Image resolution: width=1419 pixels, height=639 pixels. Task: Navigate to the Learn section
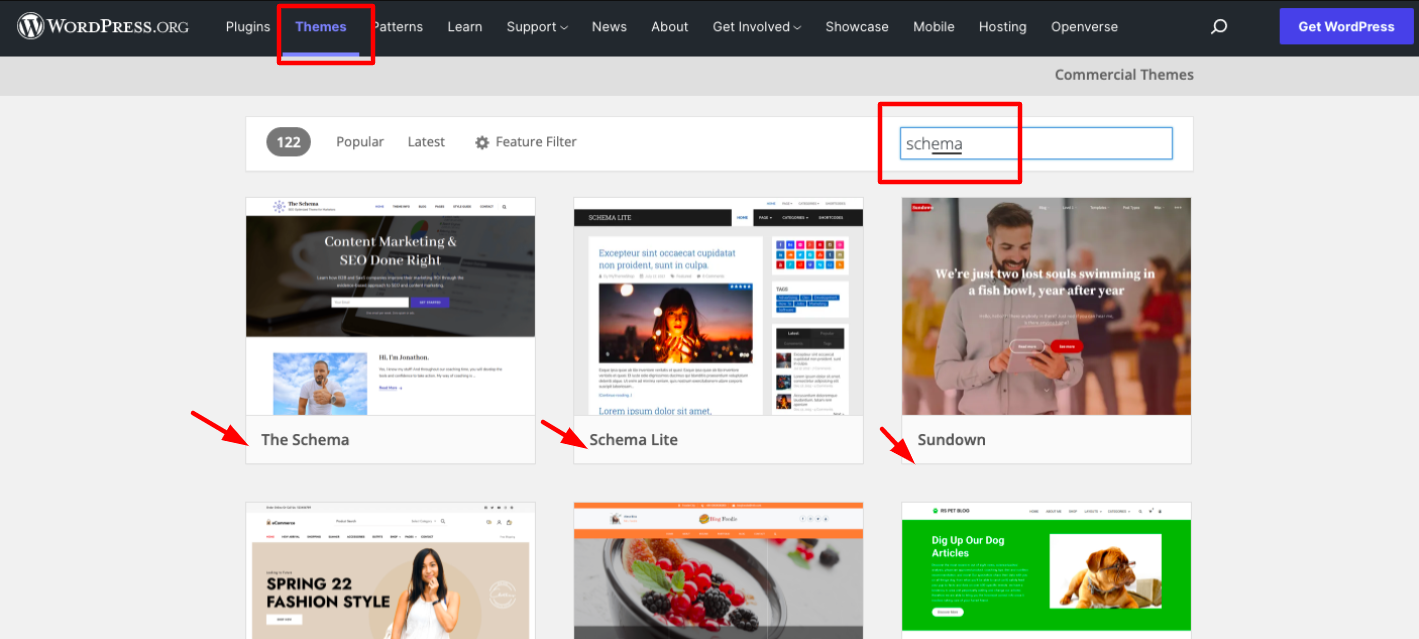[464, 27]
